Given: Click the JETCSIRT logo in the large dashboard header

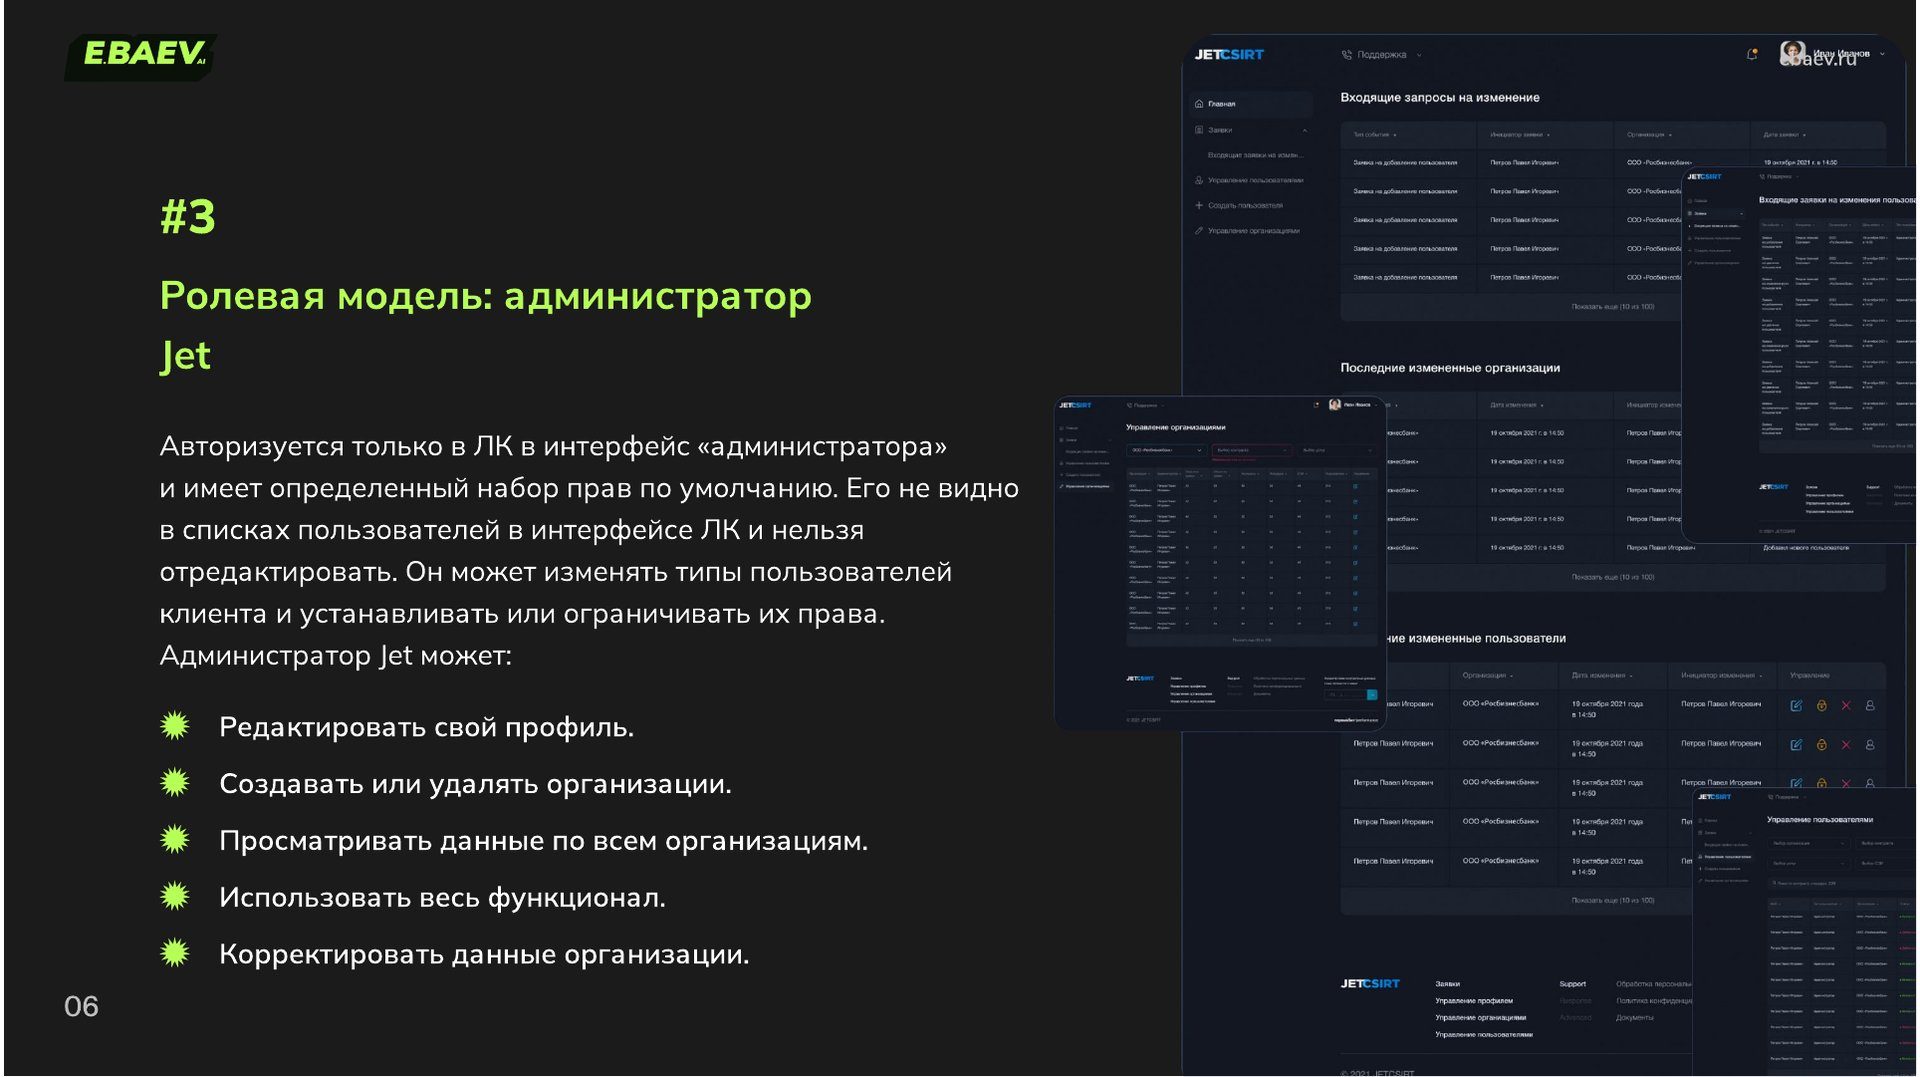Looking at the screenshot, I should coord(1229,55).
